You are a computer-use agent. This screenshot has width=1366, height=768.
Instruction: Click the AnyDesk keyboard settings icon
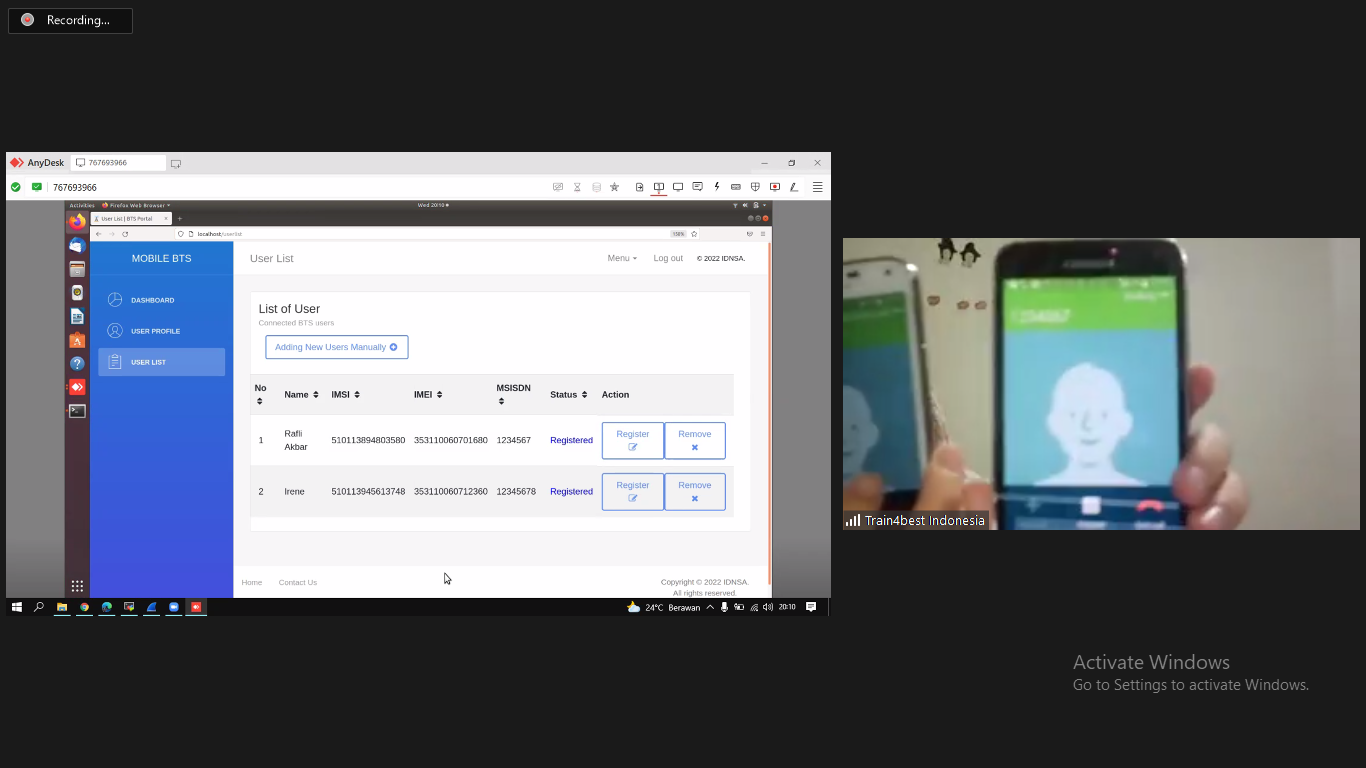[x=736, y=187]
